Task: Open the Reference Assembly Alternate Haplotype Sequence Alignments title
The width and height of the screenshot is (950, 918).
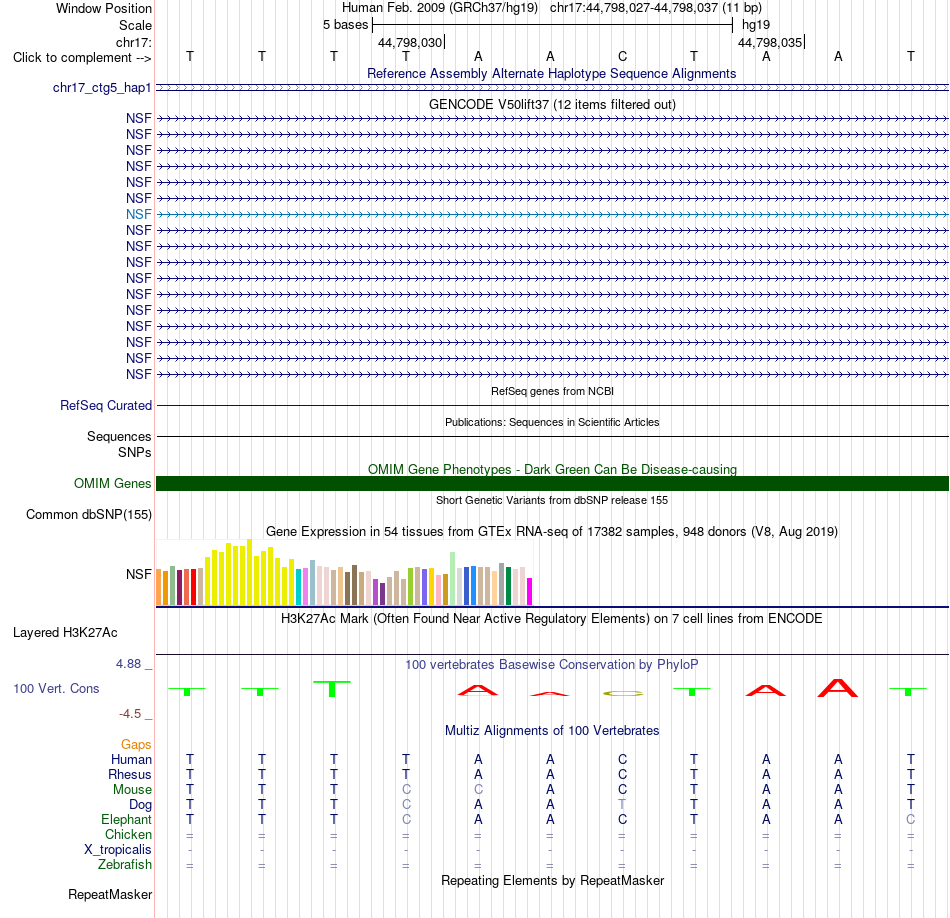Action: coord(551,73)
